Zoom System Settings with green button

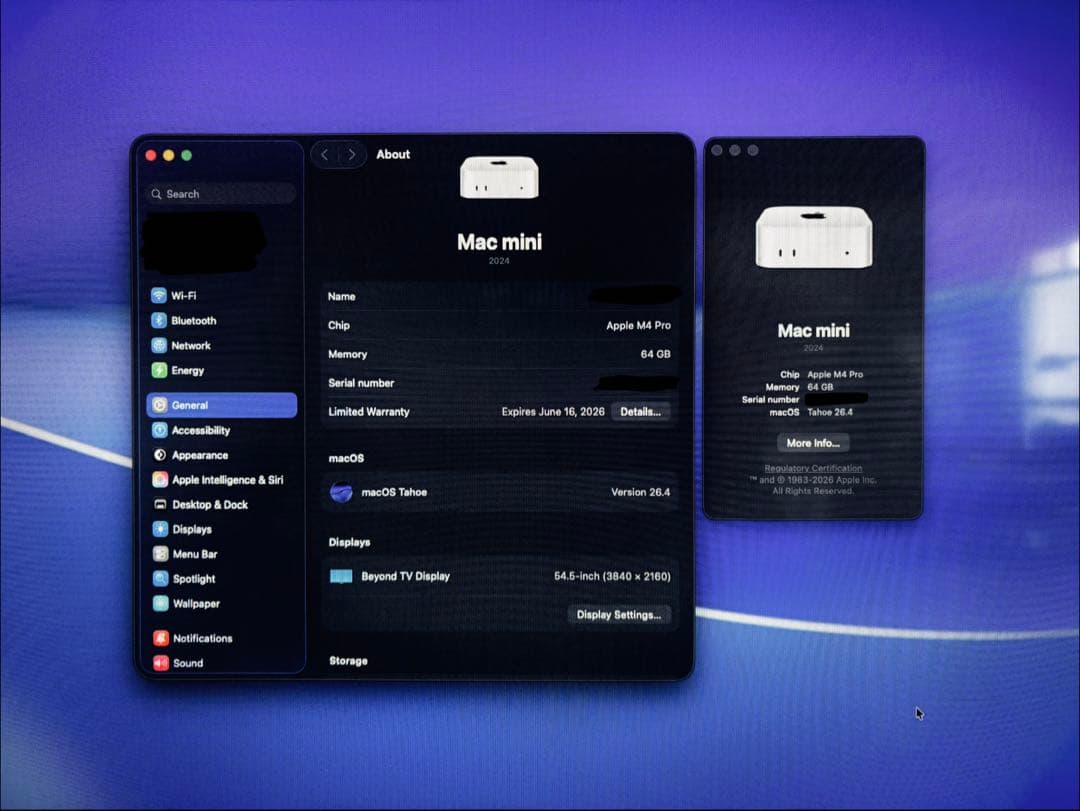pyautogui.click(x=187, y=156)
